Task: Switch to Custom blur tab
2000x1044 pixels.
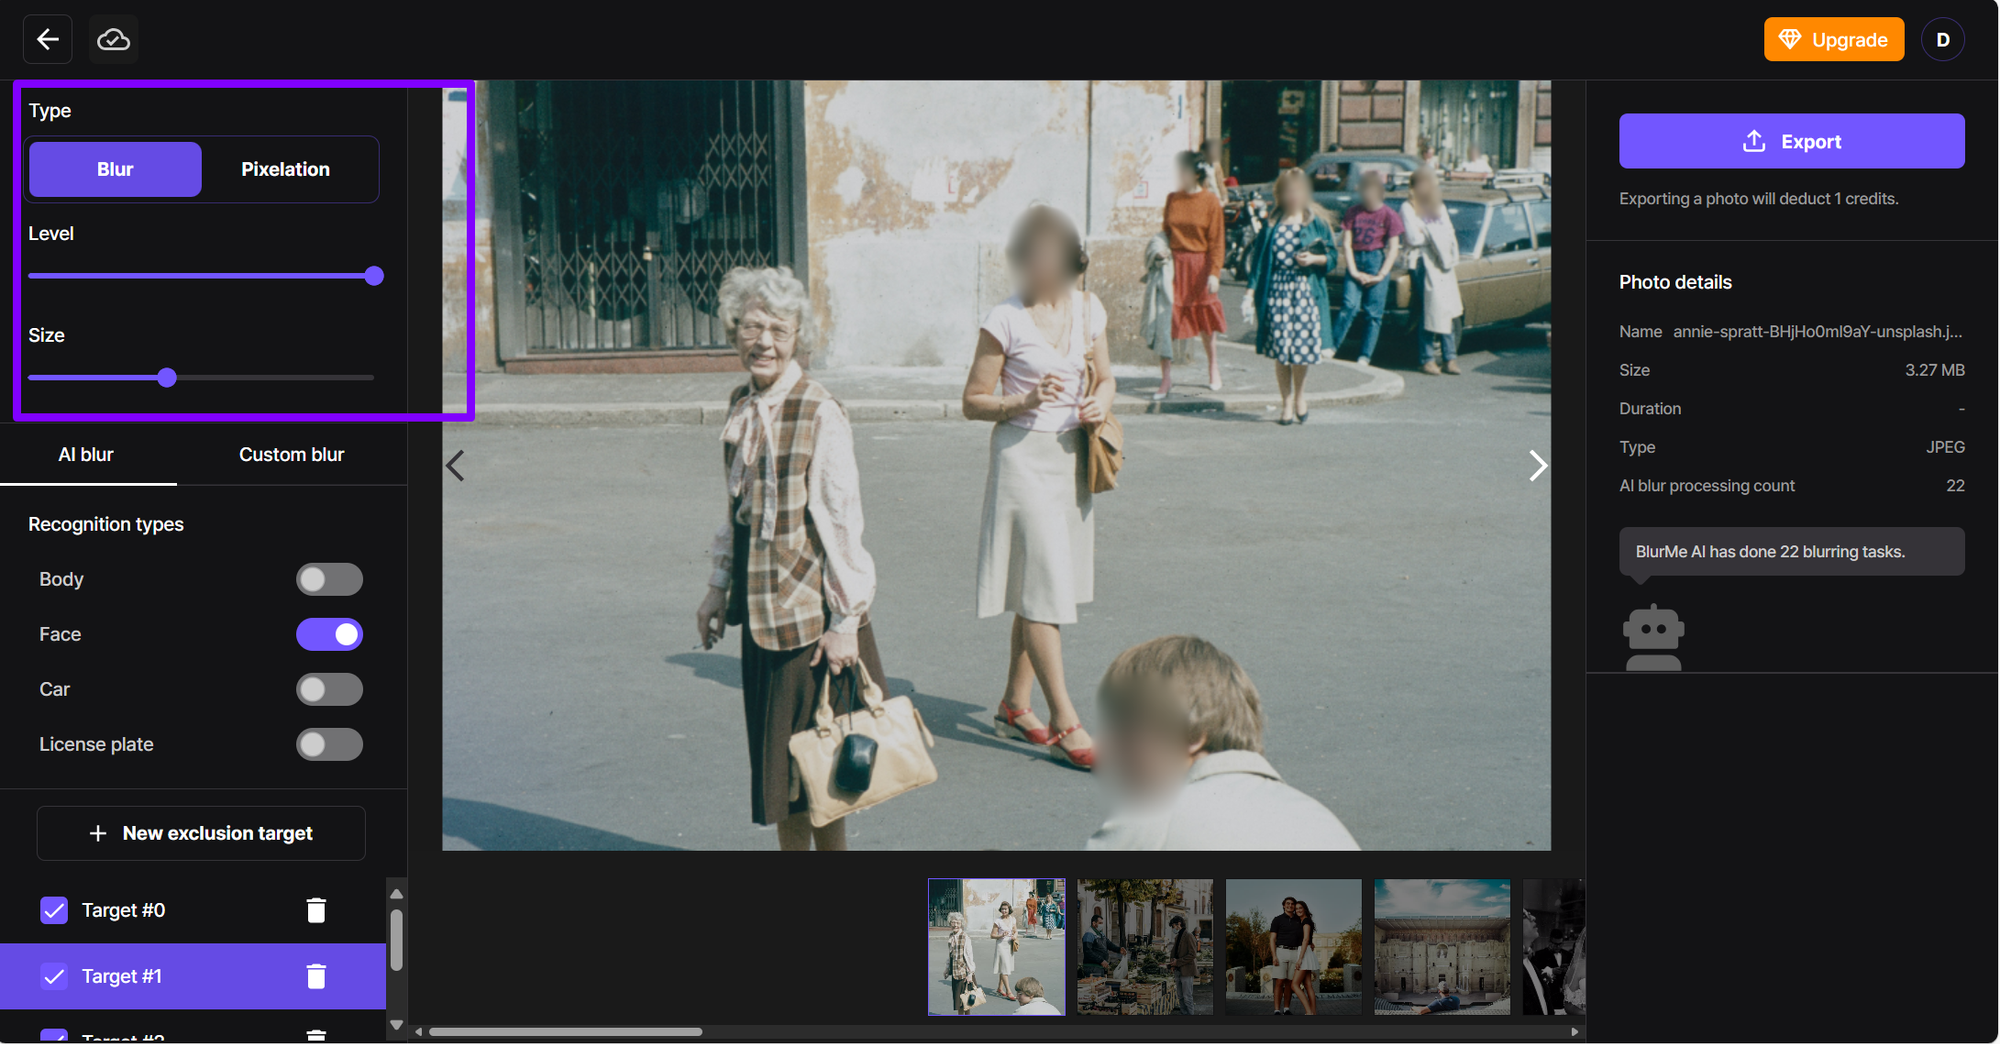Action: (x=291, y=455)
